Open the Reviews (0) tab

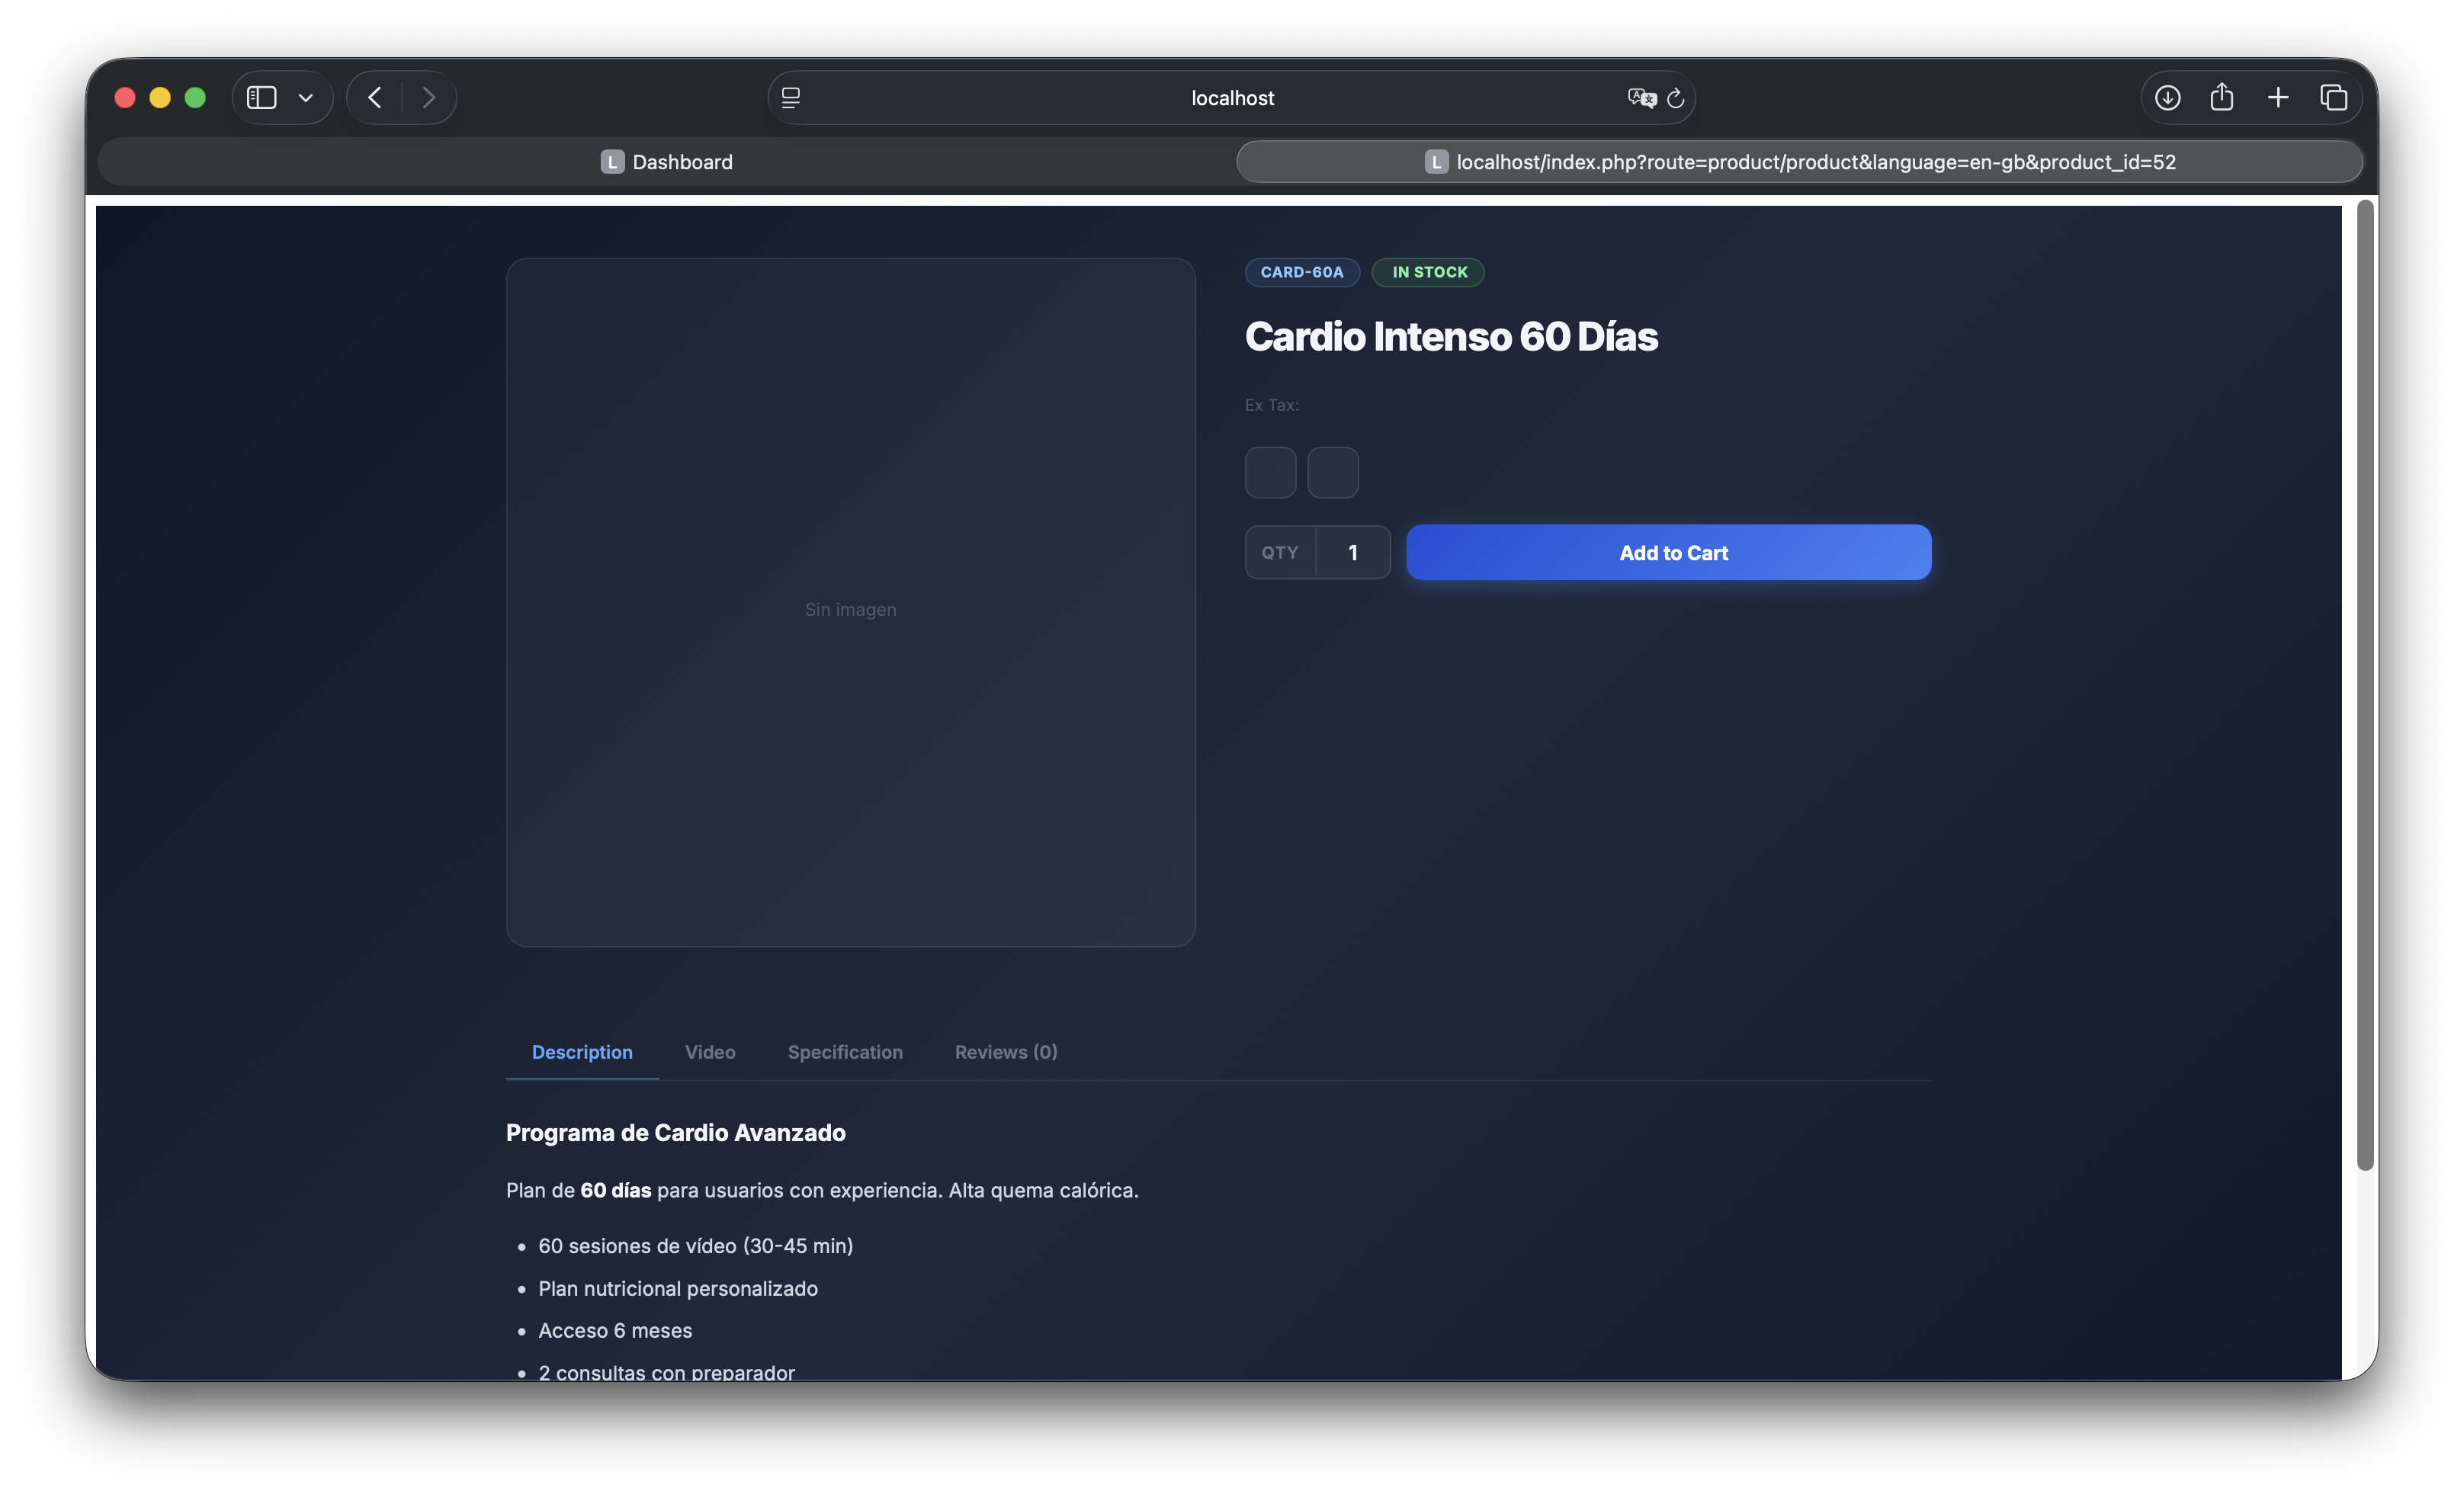point(1005,1052)
